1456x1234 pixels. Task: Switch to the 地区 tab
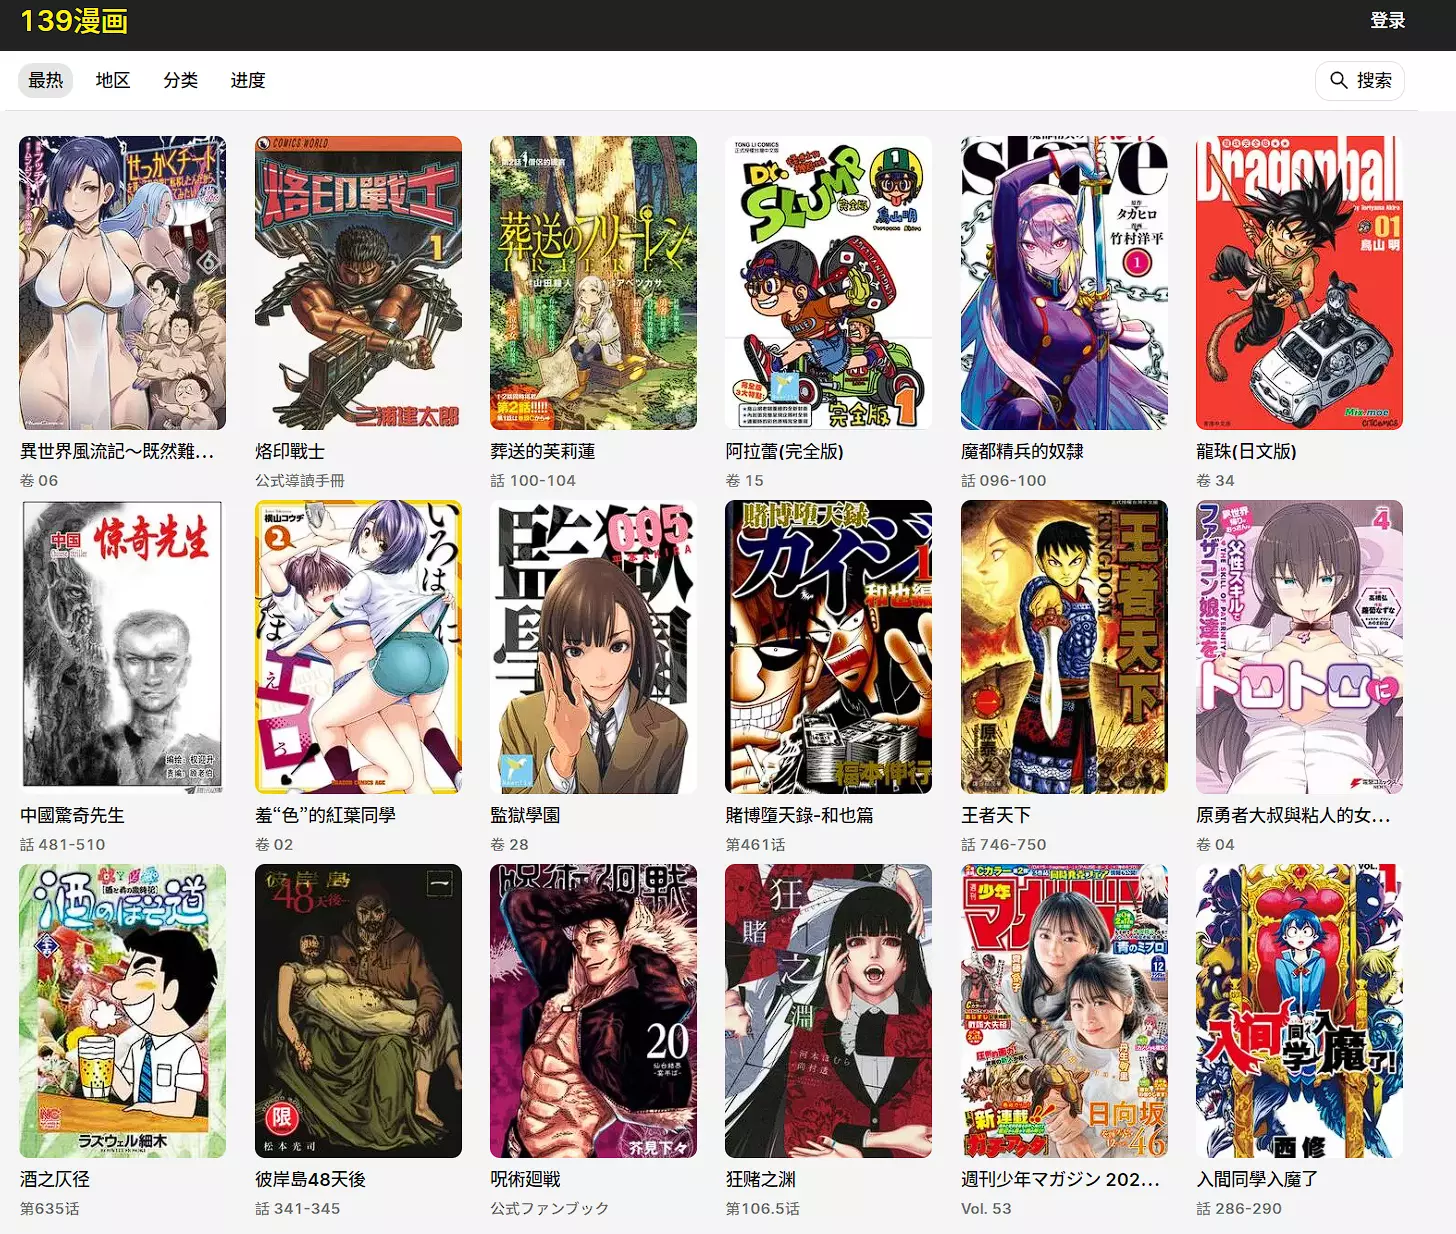pyautogui.click(x=113, y=80)
